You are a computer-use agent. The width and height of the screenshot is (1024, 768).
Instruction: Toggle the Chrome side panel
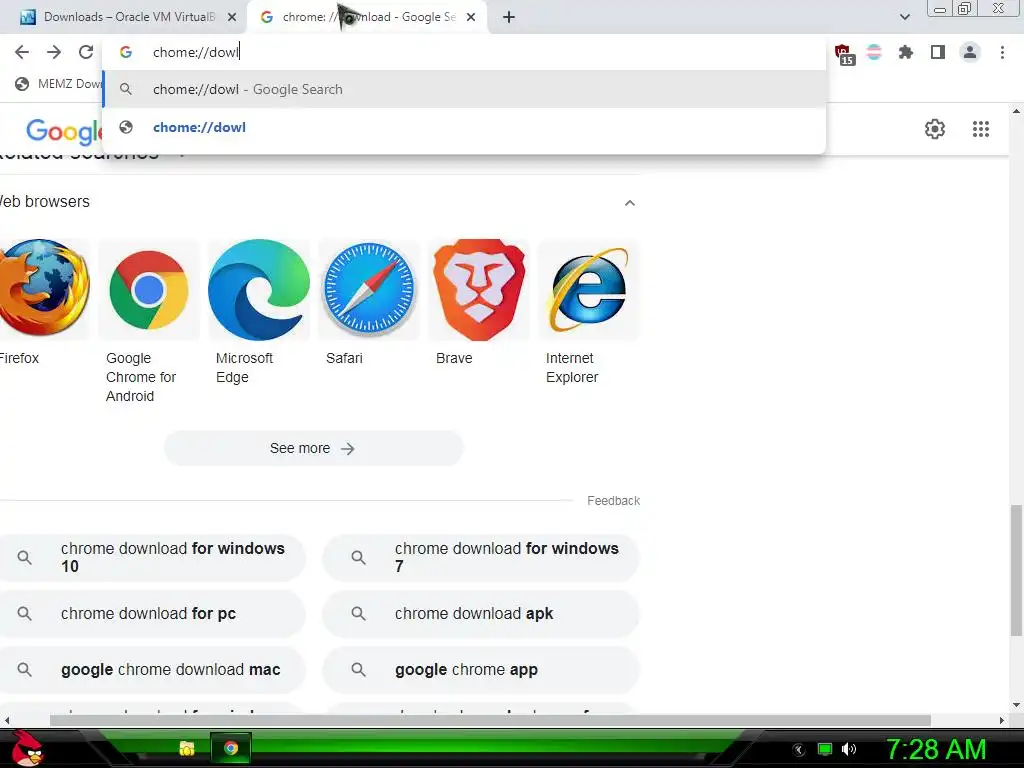(x=938, y=52)
